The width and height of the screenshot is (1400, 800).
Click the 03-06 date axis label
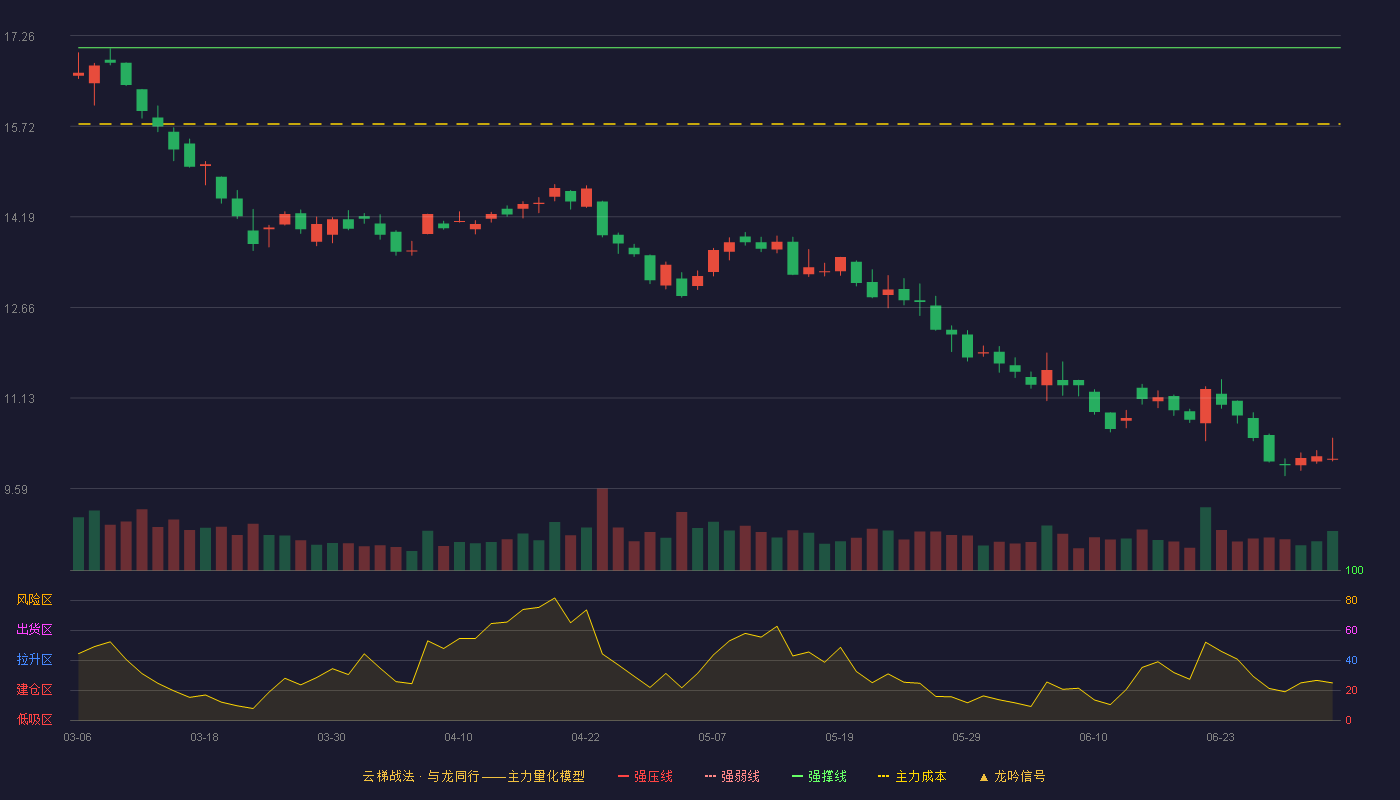click(x=77, y=737)
